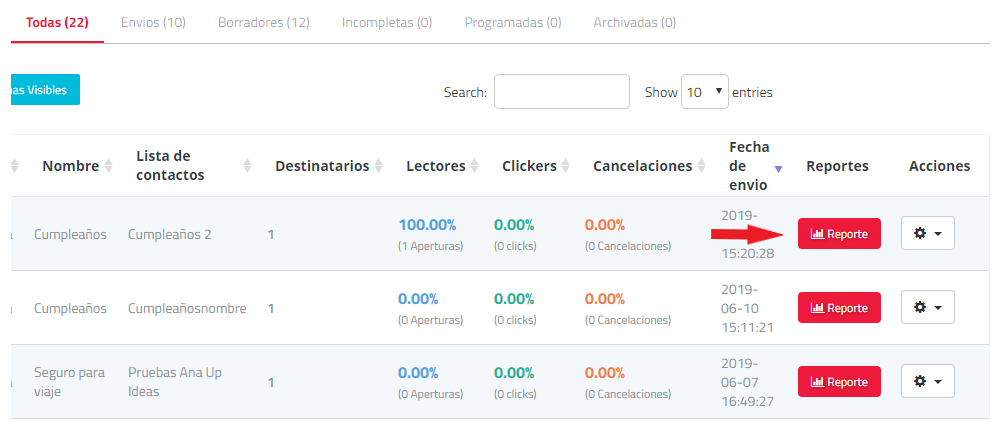This screenshot has height=422, width=1002.
Task: Open Reporte for Cumpleaños 2 campaign
Action: (x=839, y=234)
